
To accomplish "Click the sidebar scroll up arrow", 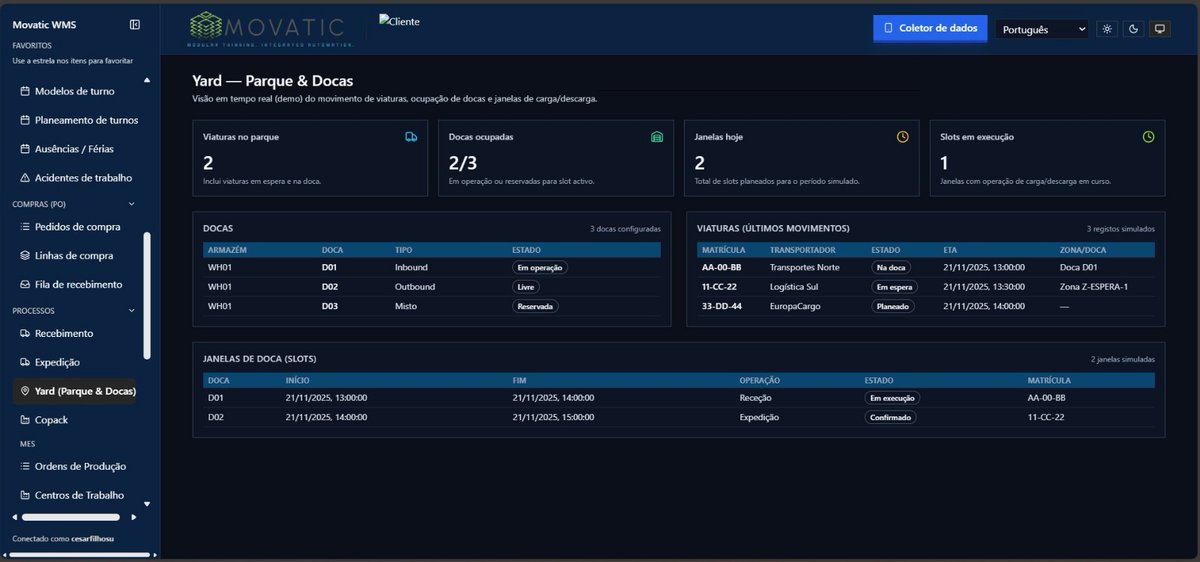I will pos(147,80).
